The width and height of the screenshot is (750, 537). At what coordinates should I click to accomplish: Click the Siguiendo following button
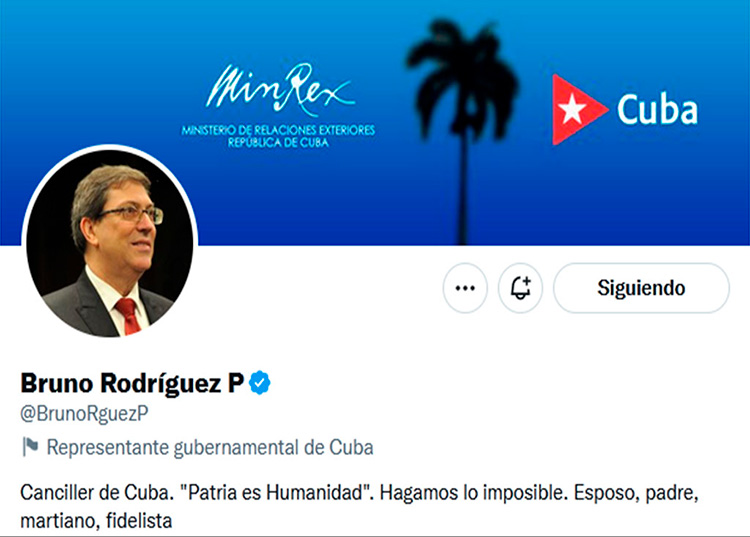pos(641,288)
